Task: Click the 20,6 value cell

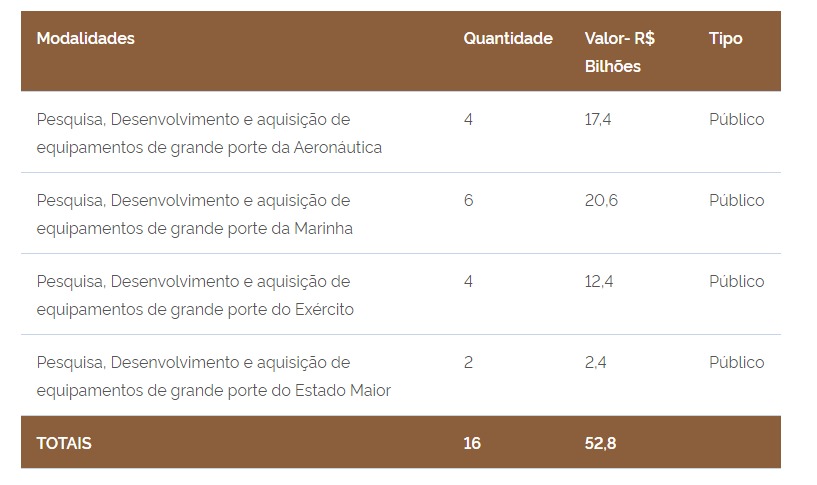Action: click(601, 201)
